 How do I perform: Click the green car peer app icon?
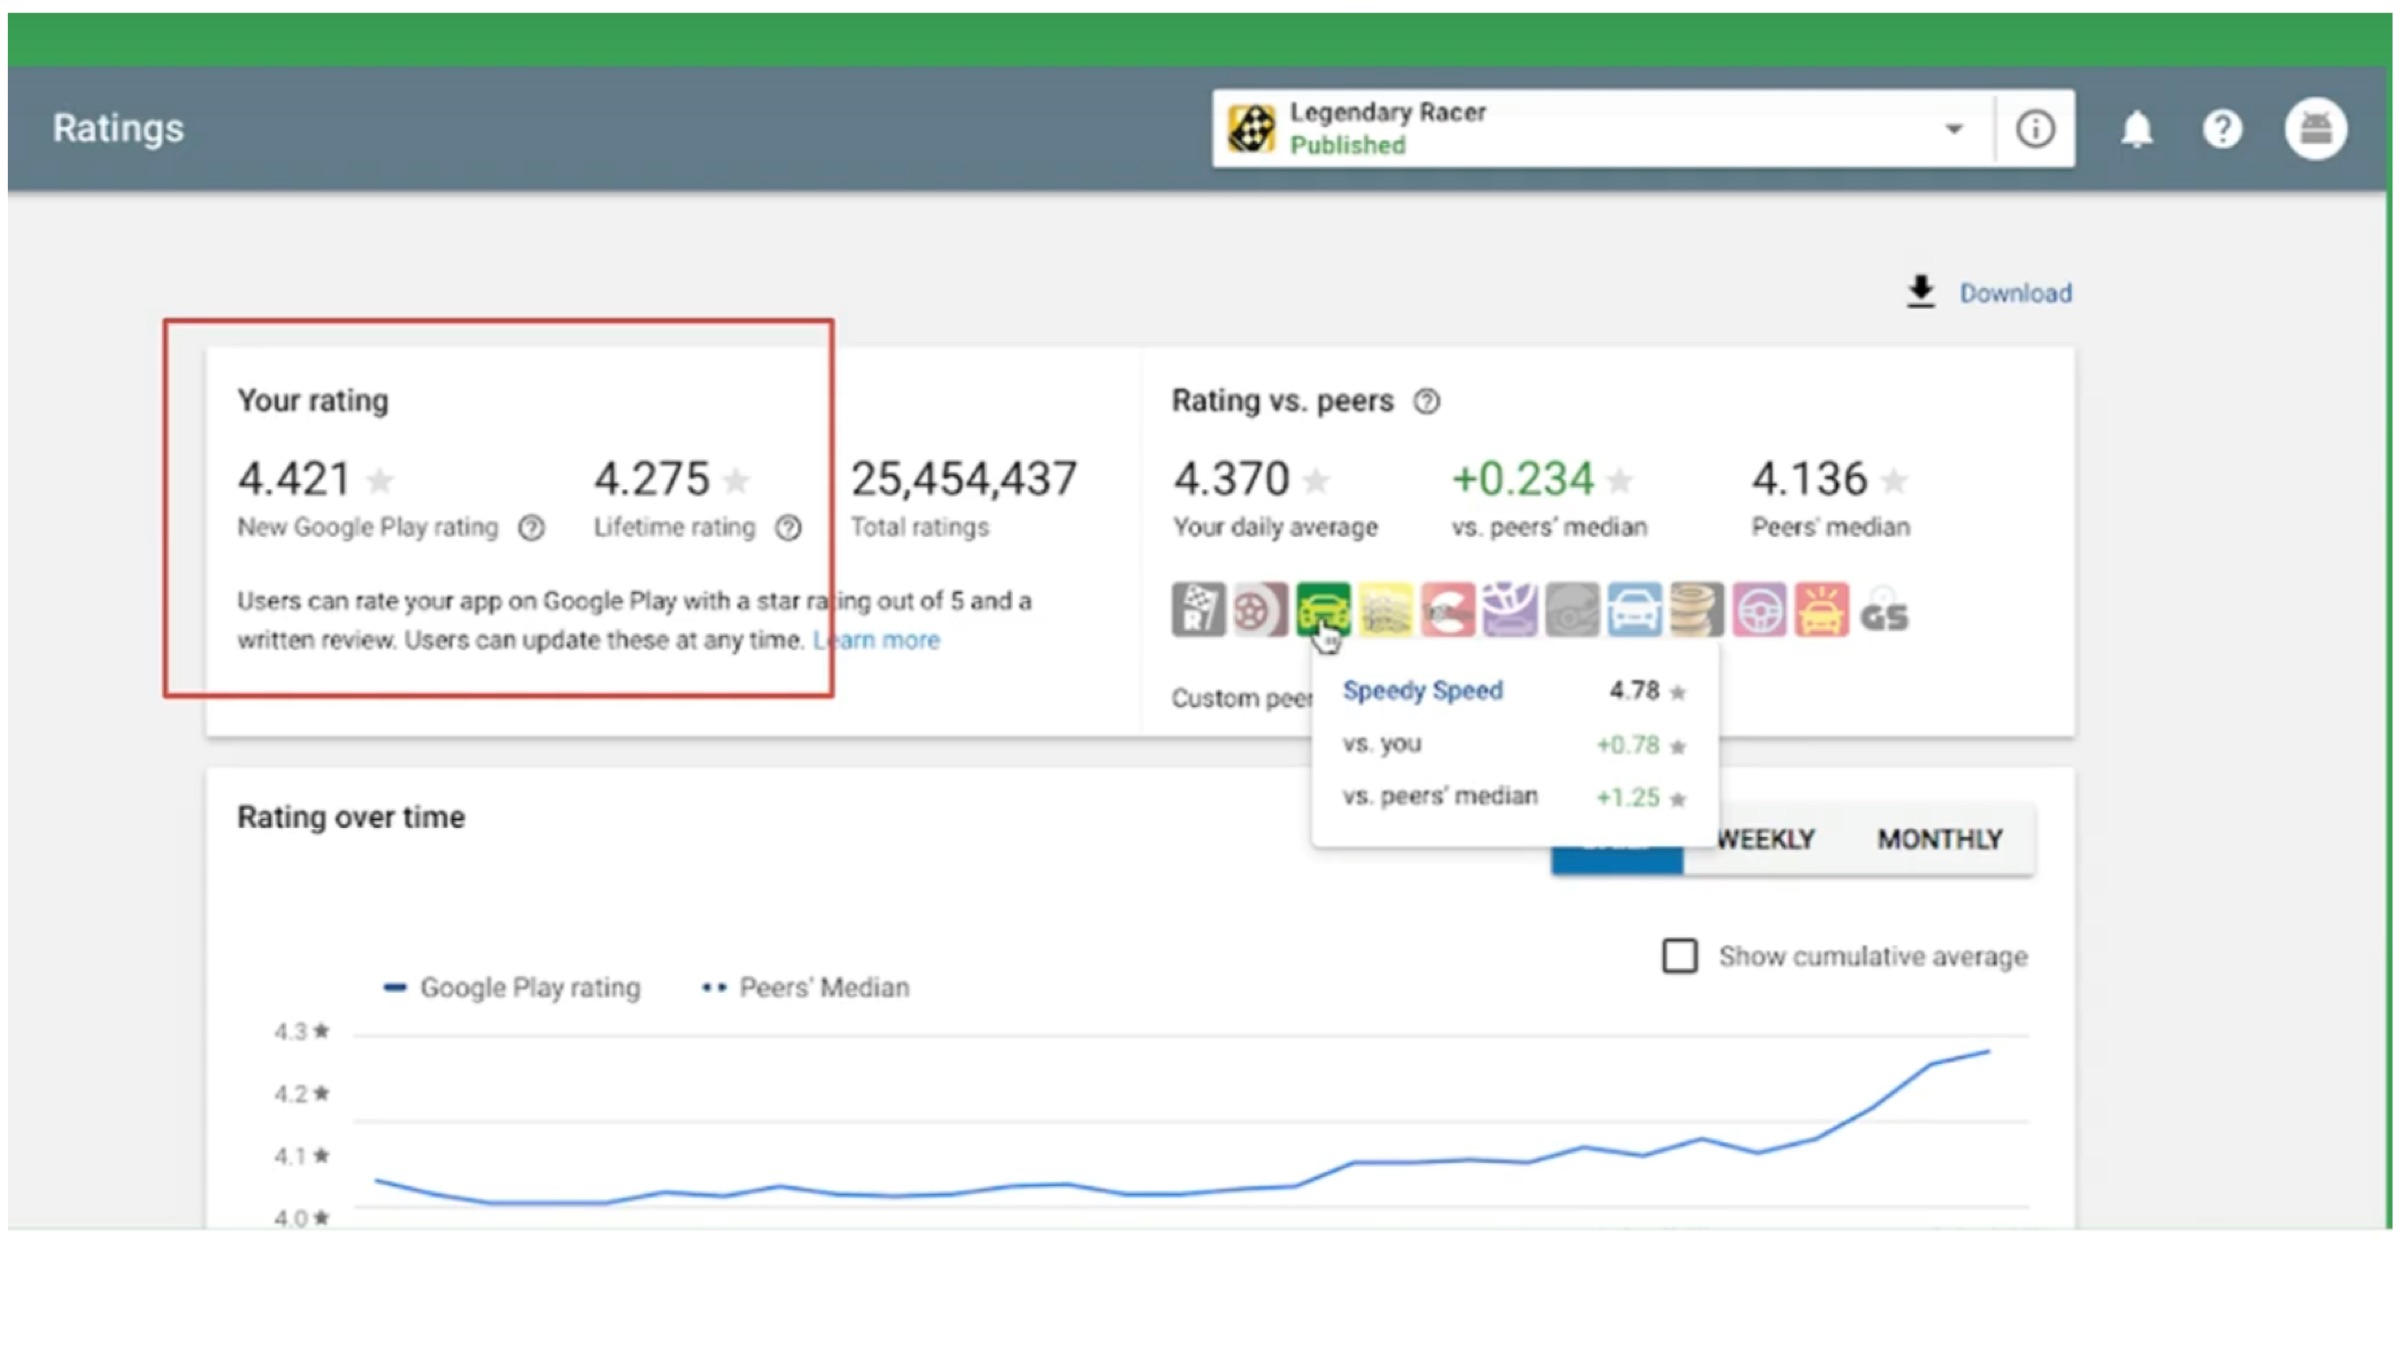[x=1322, y=609]
